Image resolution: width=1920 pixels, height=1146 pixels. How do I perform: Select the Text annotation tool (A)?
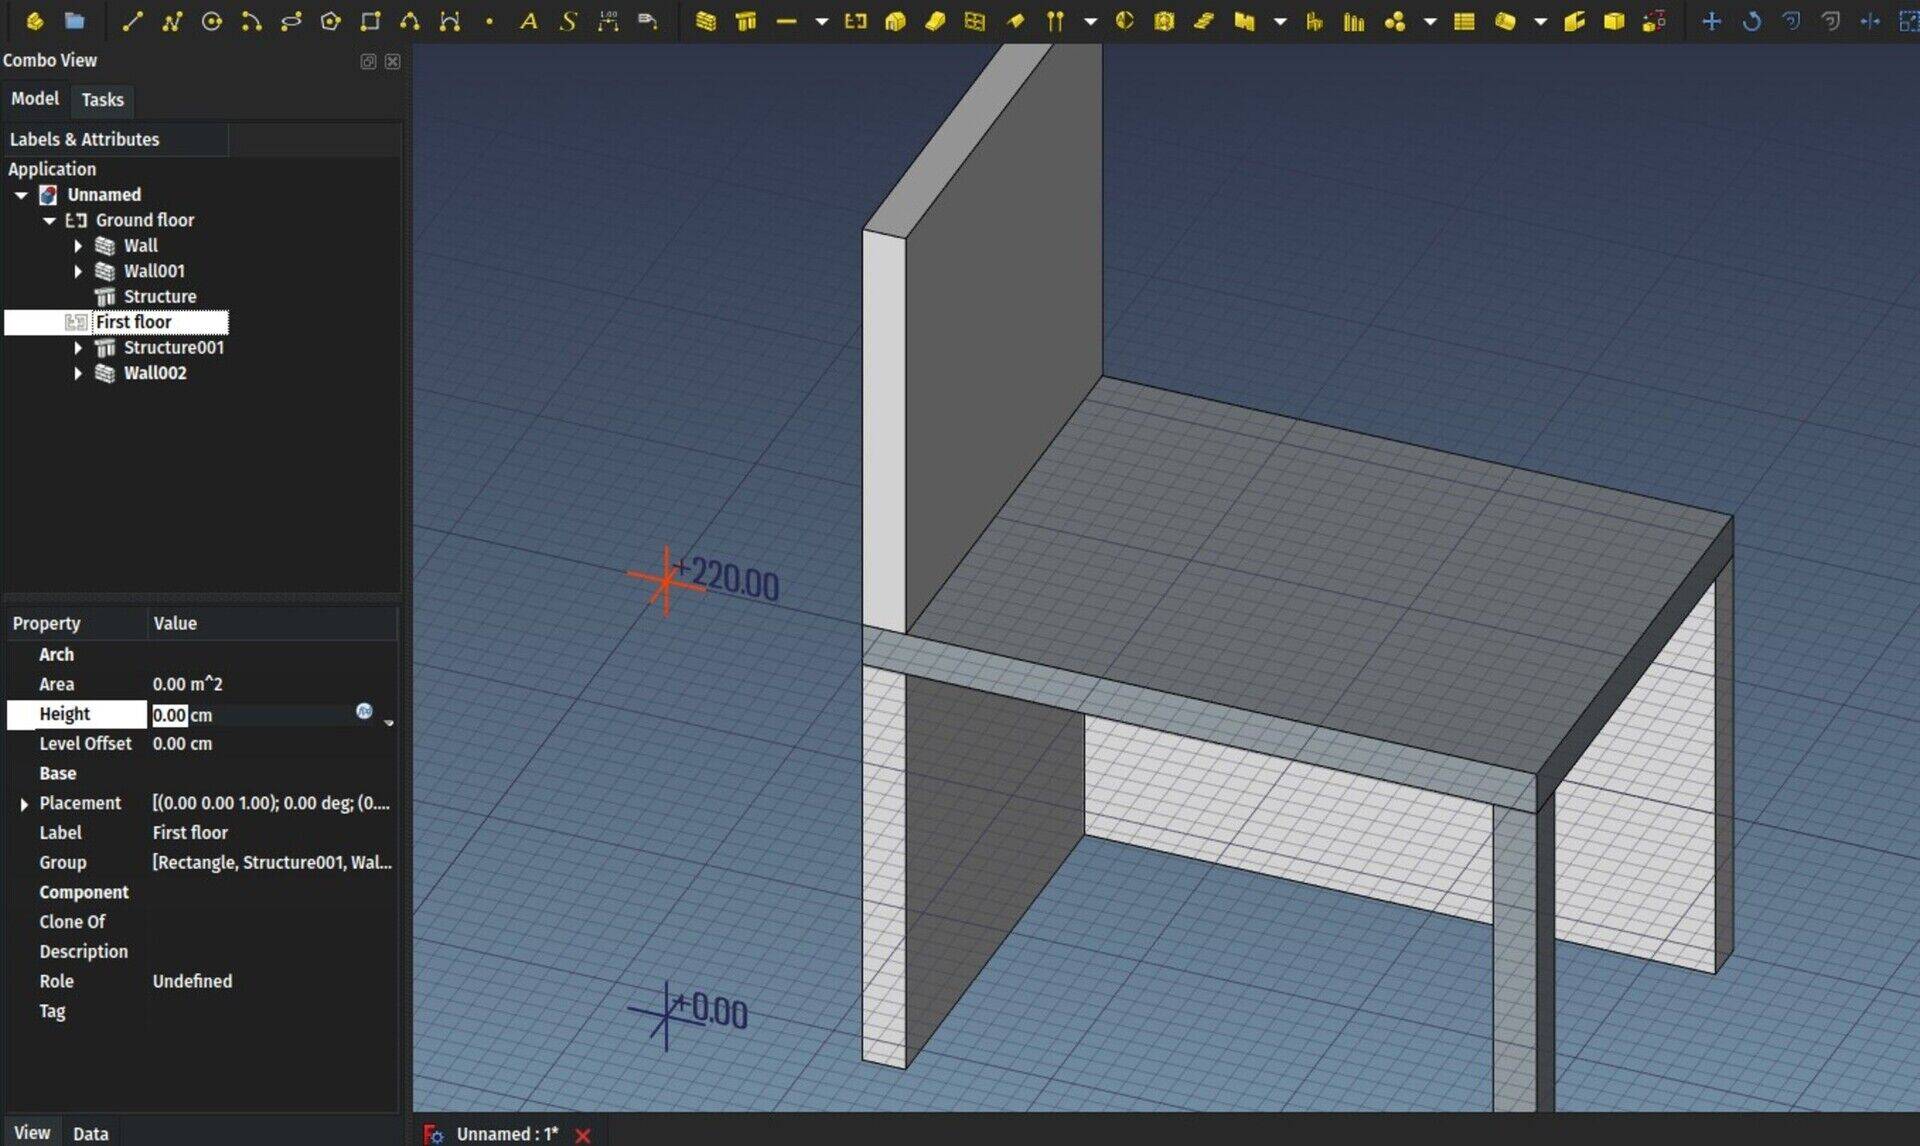pos(529,21)
